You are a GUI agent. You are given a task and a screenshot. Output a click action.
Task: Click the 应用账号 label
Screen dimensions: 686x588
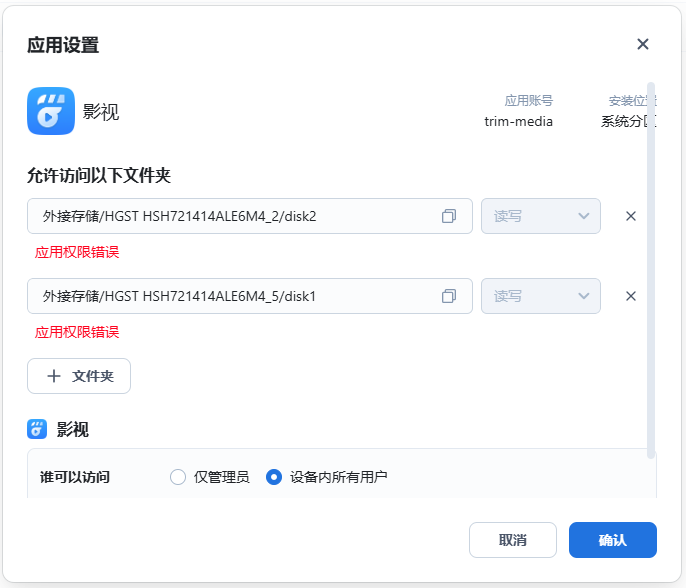(528, 101)
